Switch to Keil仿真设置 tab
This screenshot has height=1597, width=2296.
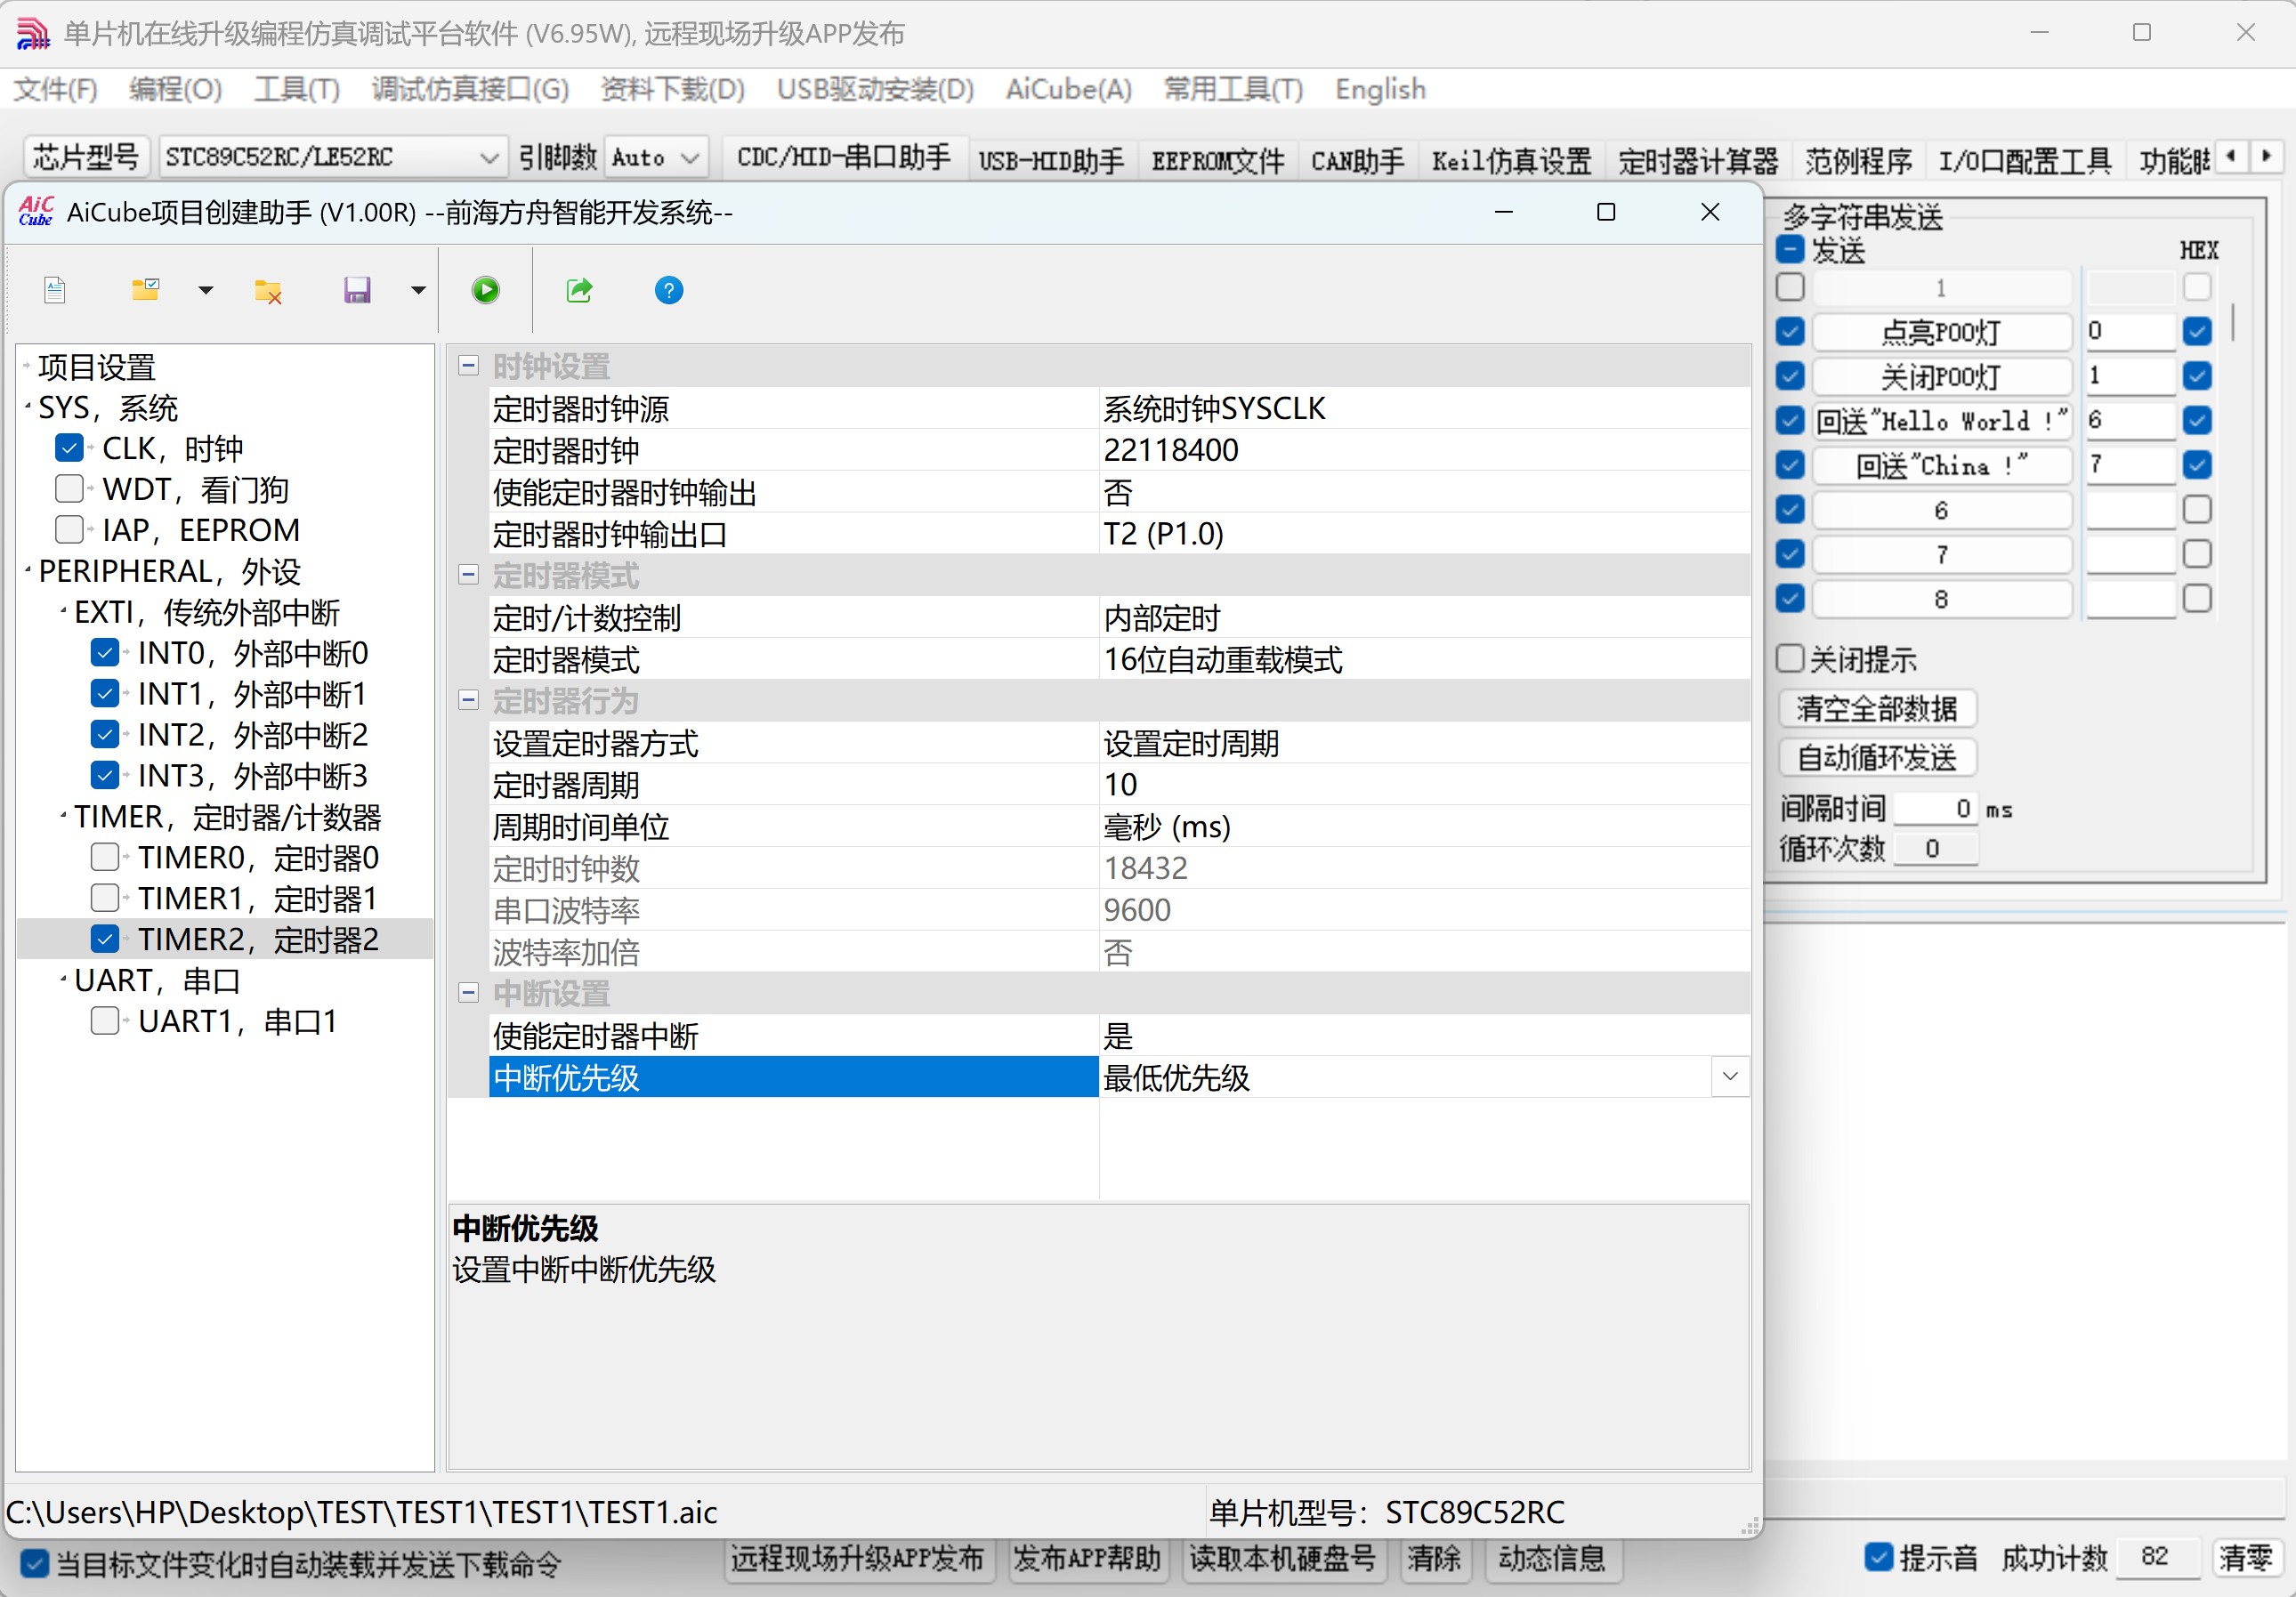point(1511,160)
